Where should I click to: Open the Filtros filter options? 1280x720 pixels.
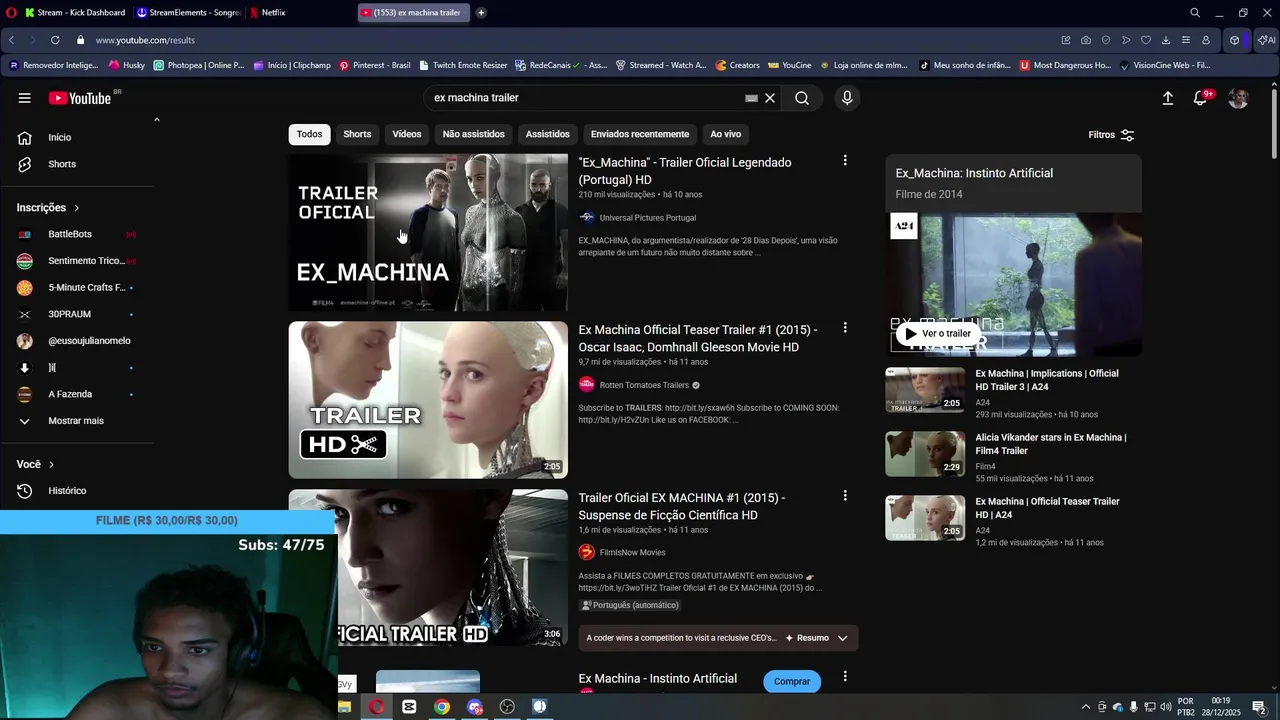[1111, 135]
